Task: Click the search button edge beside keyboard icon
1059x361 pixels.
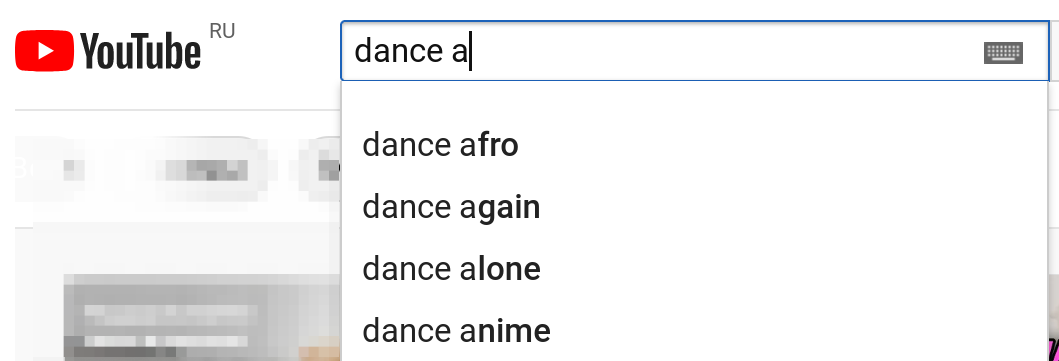Action: (1055, 51)
